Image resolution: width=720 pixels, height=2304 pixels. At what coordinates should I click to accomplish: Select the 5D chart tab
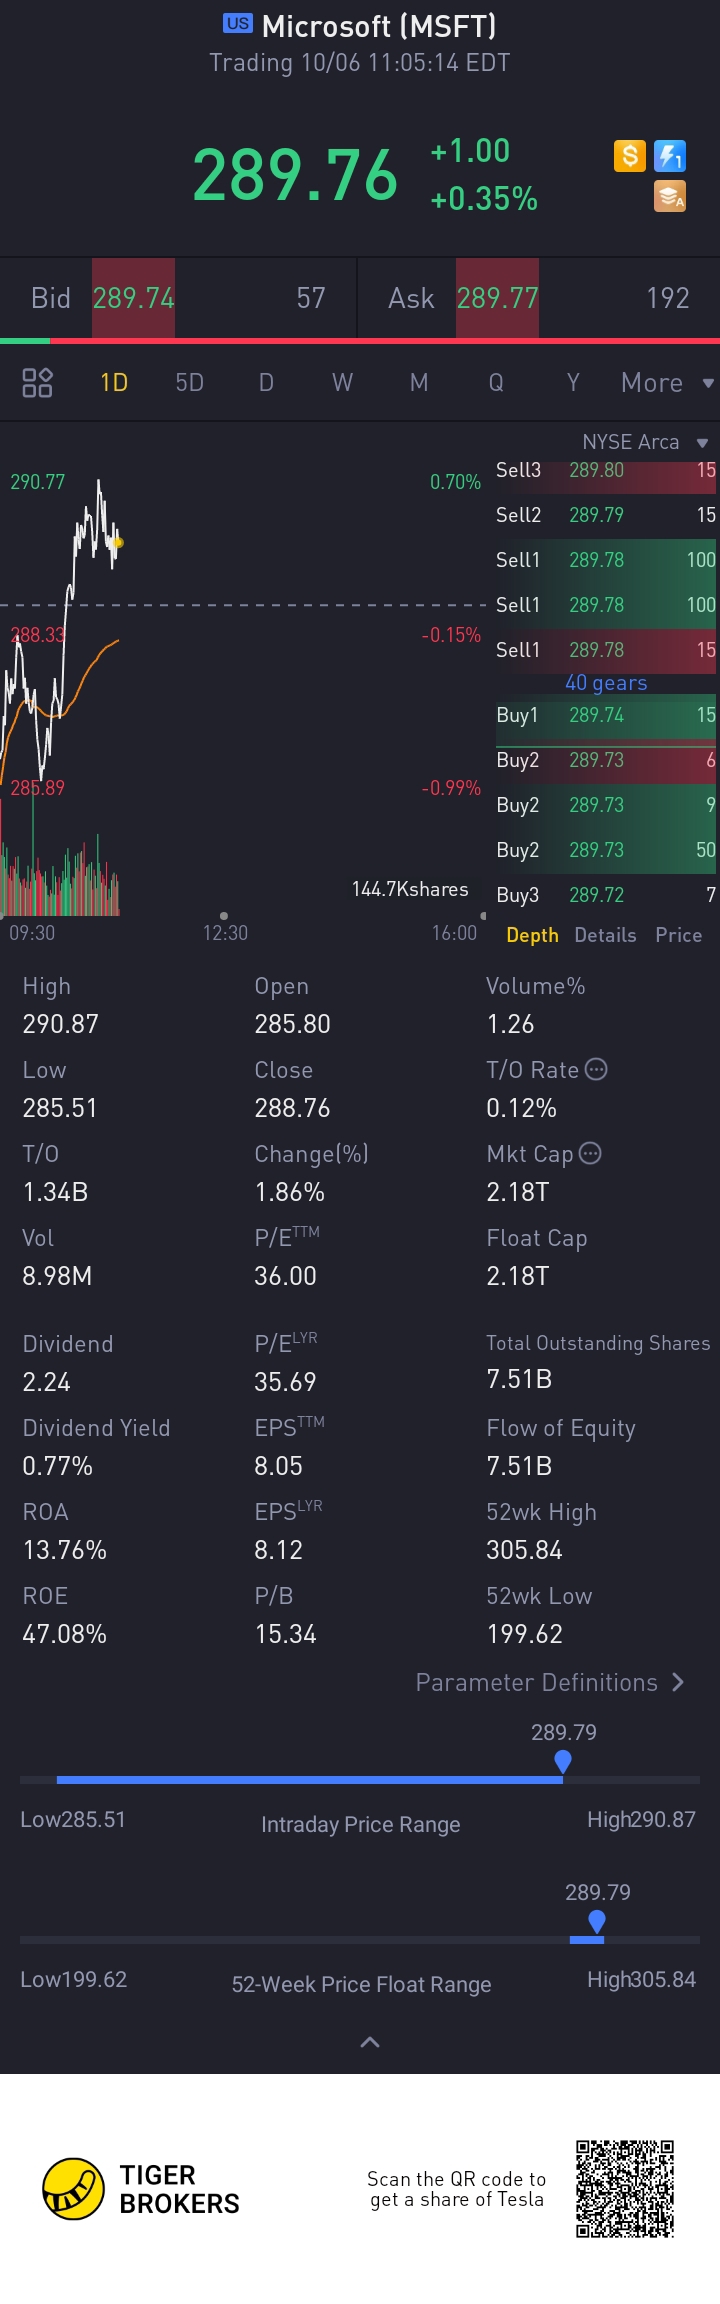(189, 382)
